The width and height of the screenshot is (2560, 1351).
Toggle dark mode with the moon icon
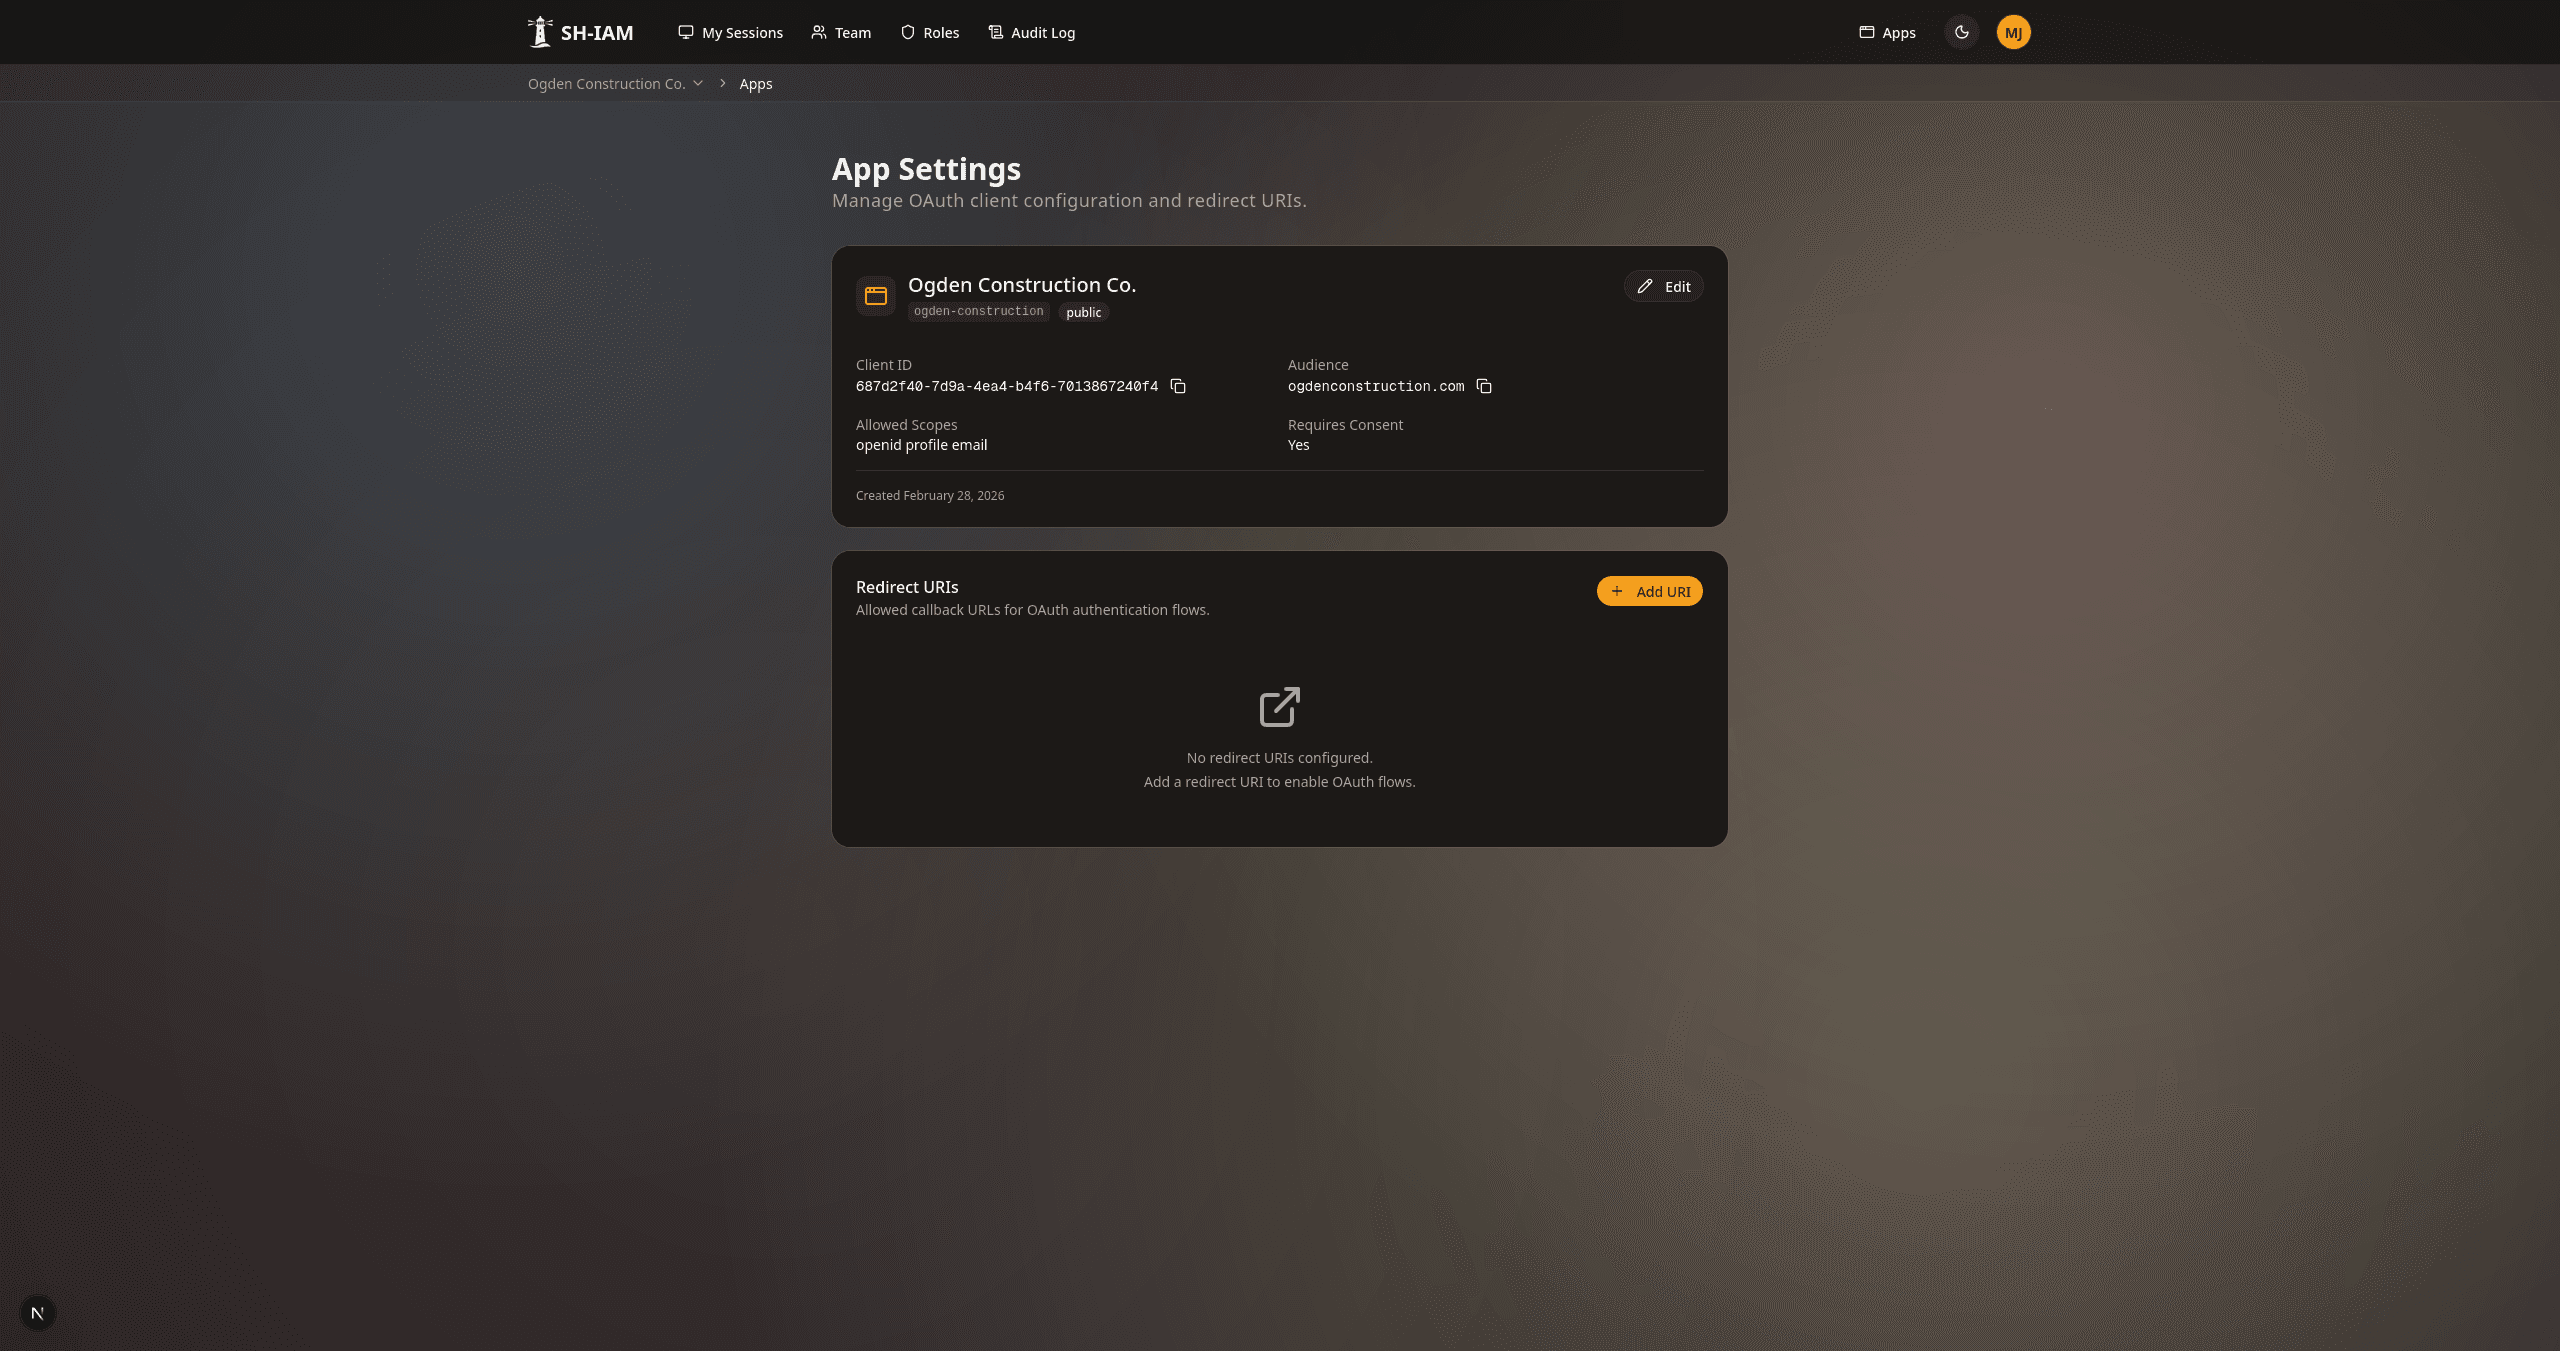1961,31
